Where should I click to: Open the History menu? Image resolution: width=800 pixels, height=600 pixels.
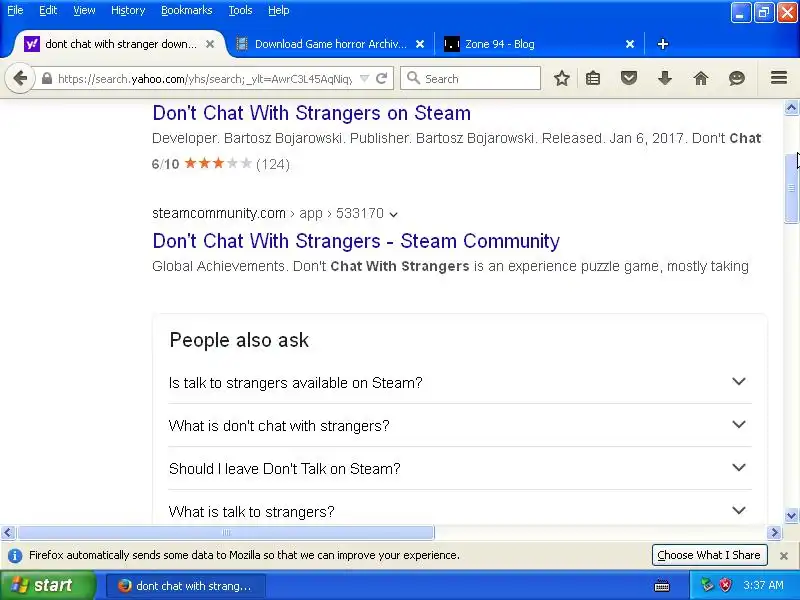point(128,10)
